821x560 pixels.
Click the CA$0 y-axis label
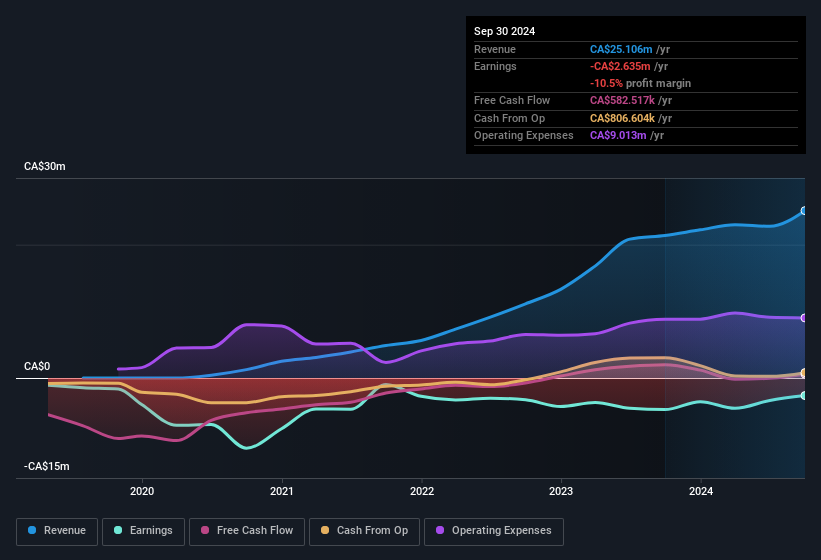click(37, 366)
